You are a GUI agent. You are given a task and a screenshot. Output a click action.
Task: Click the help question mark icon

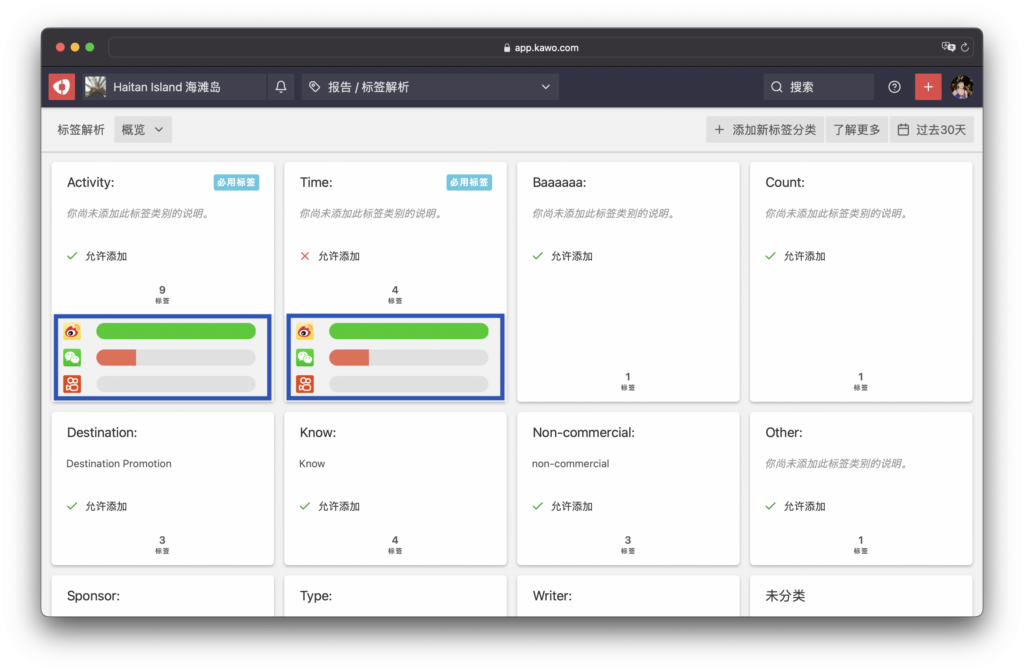pos(894,87)
